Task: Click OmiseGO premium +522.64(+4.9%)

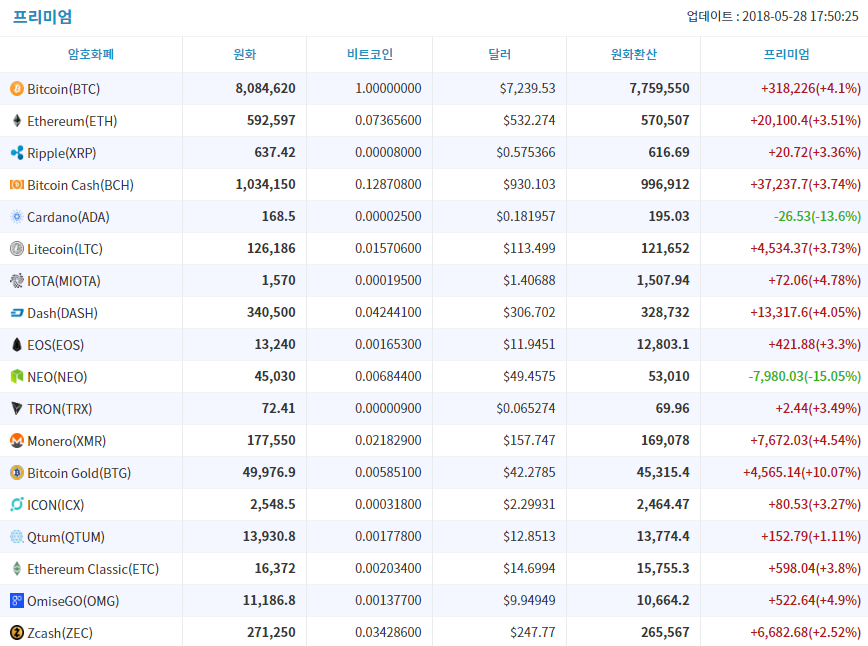Action: click(815, 601)
